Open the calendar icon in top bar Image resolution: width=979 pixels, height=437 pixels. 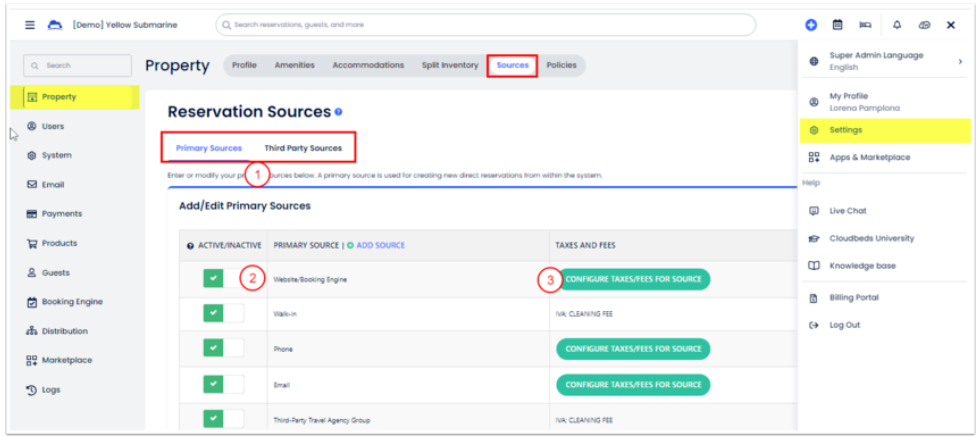(838, 25)
